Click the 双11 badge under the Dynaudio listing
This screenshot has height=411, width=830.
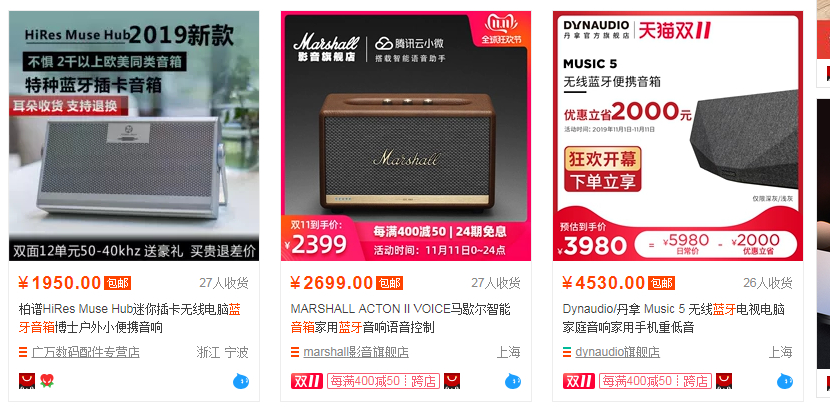[x=579, y=381]
